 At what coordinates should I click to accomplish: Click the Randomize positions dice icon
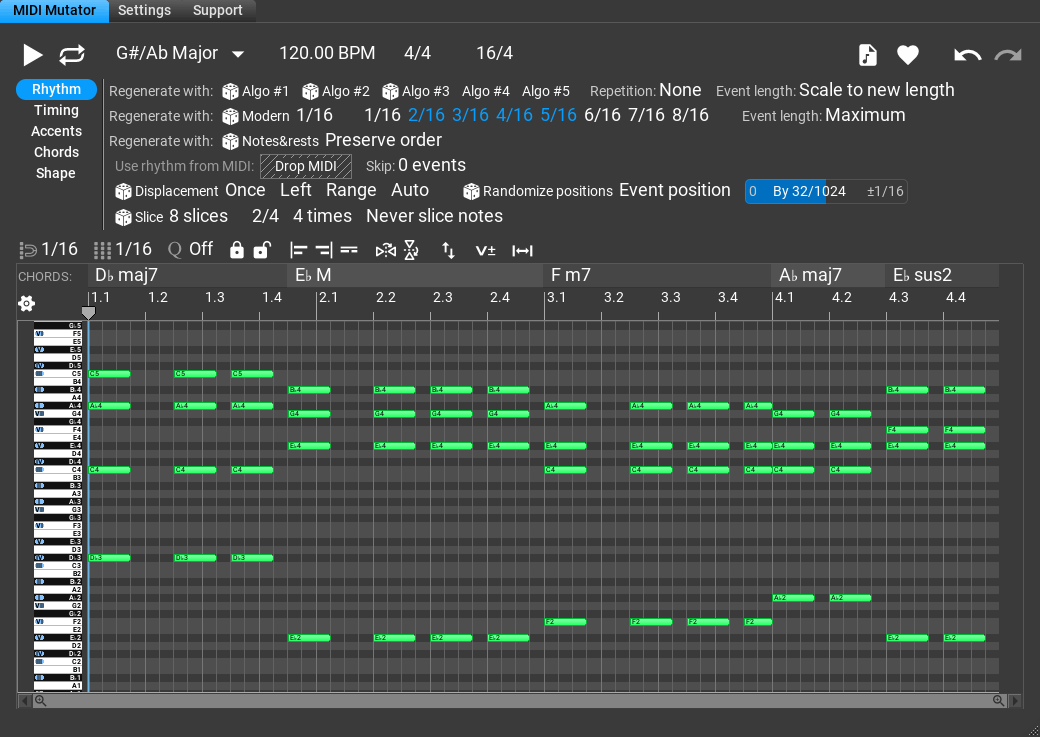click(x=472, y=190)
